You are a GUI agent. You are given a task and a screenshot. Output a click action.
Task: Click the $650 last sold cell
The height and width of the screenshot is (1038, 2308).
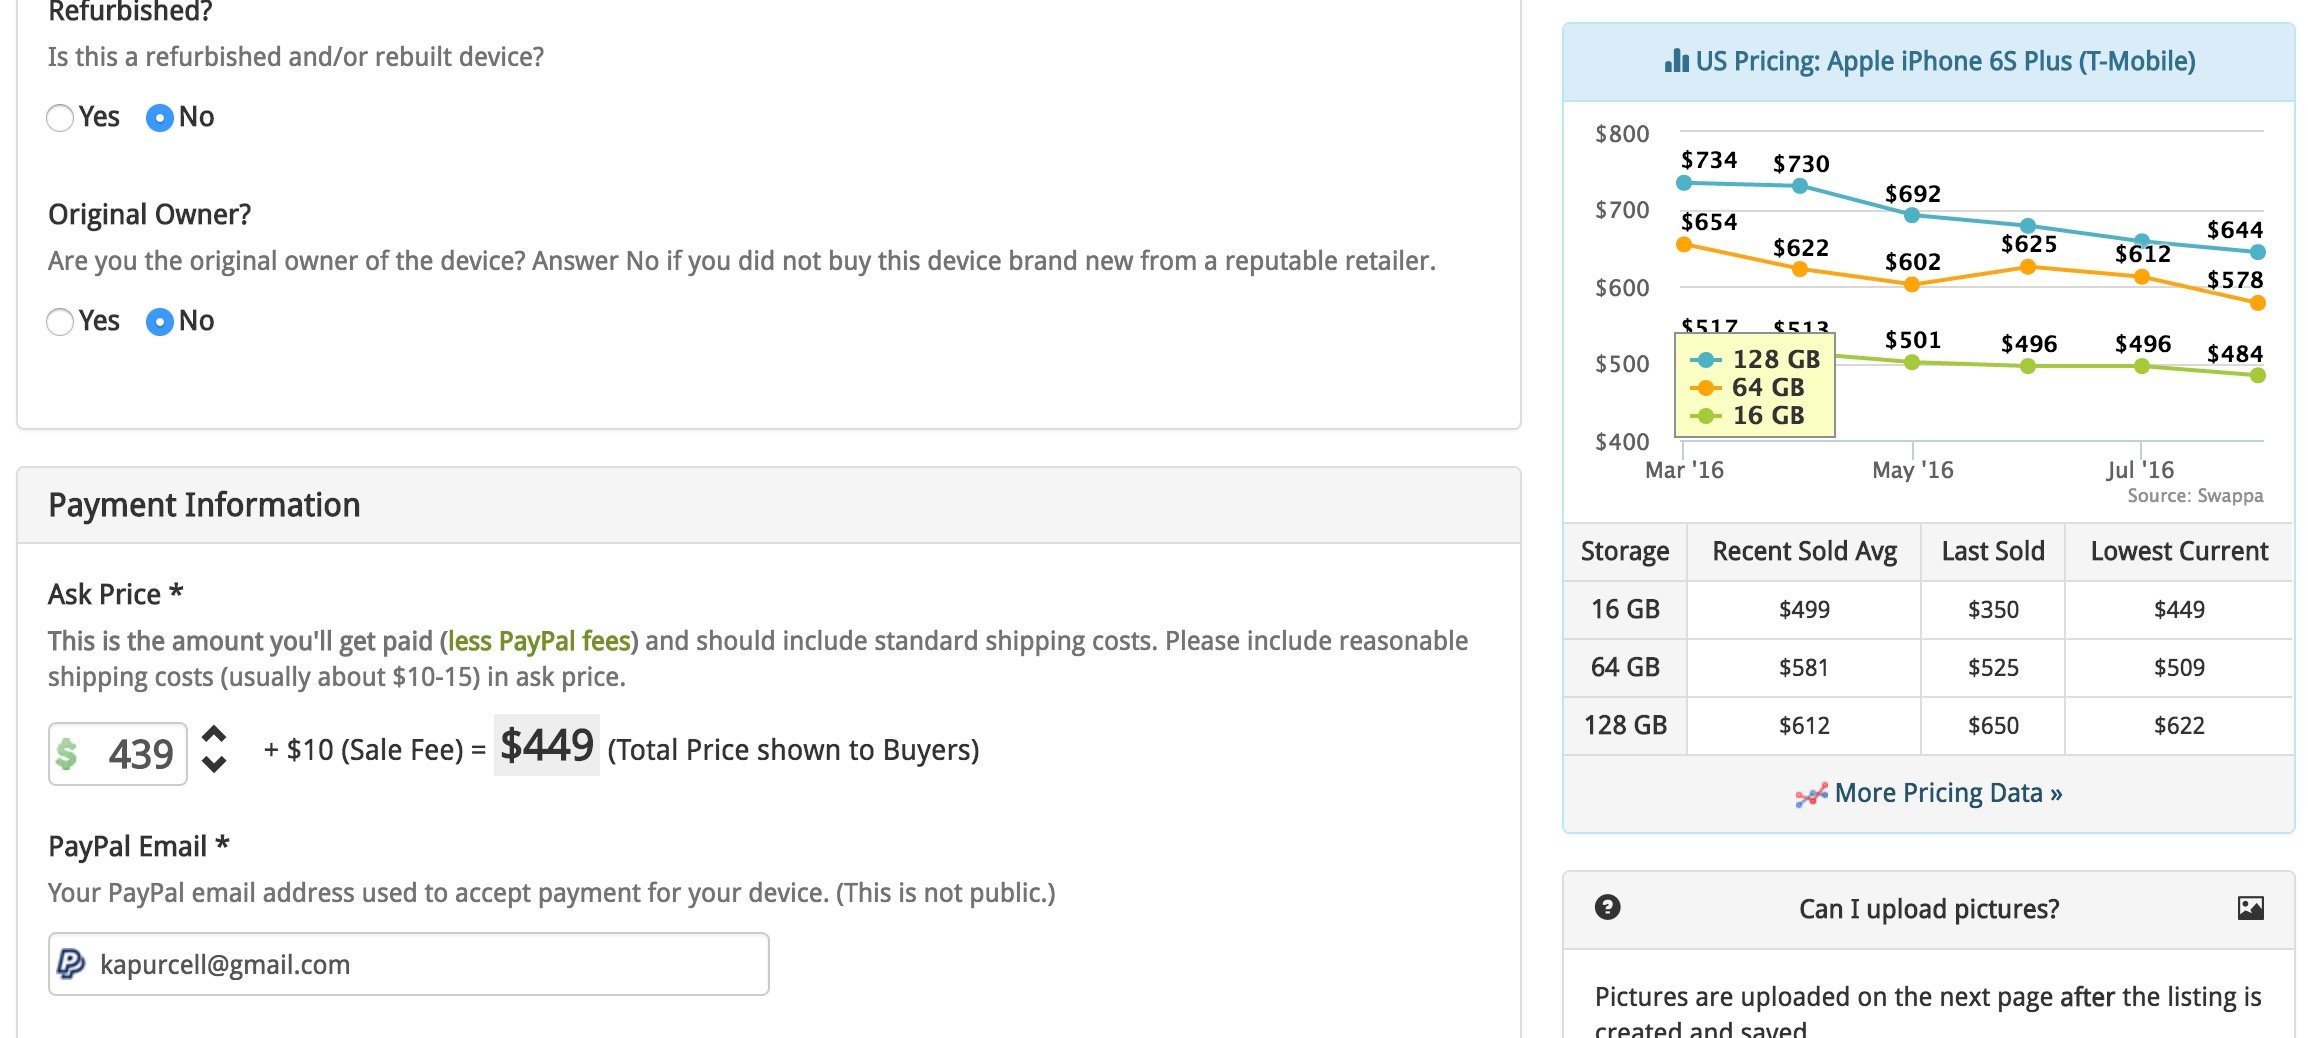[x=1993, y=725]
